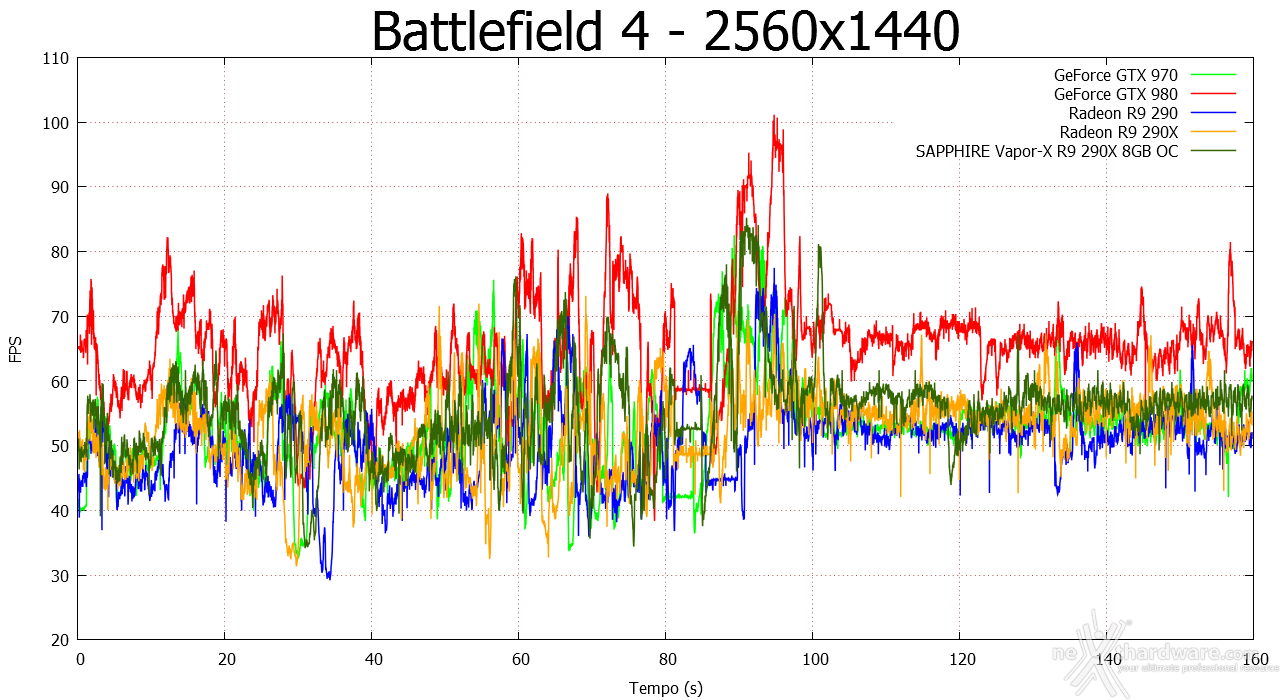Click the chart title Battlefield 4 - 2560x1440

665,32
